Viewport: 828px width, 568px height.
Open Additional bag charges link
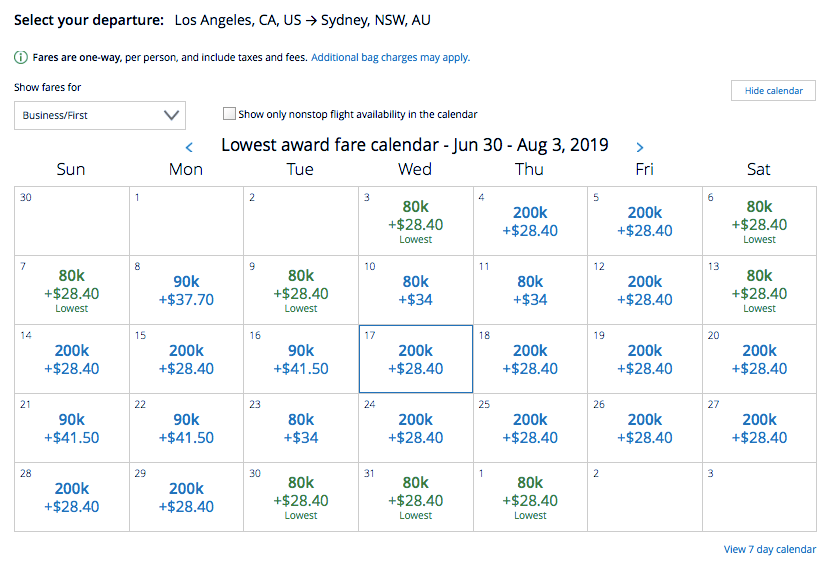[390, 58]
